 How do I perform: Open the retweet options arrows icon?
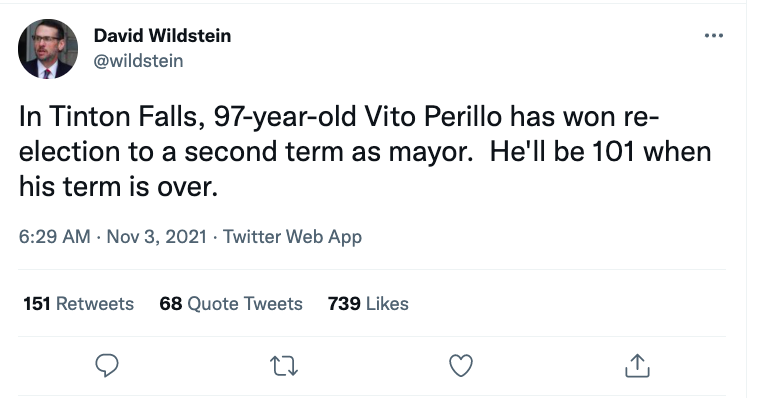pyautogui.click(x=284, y=366)
